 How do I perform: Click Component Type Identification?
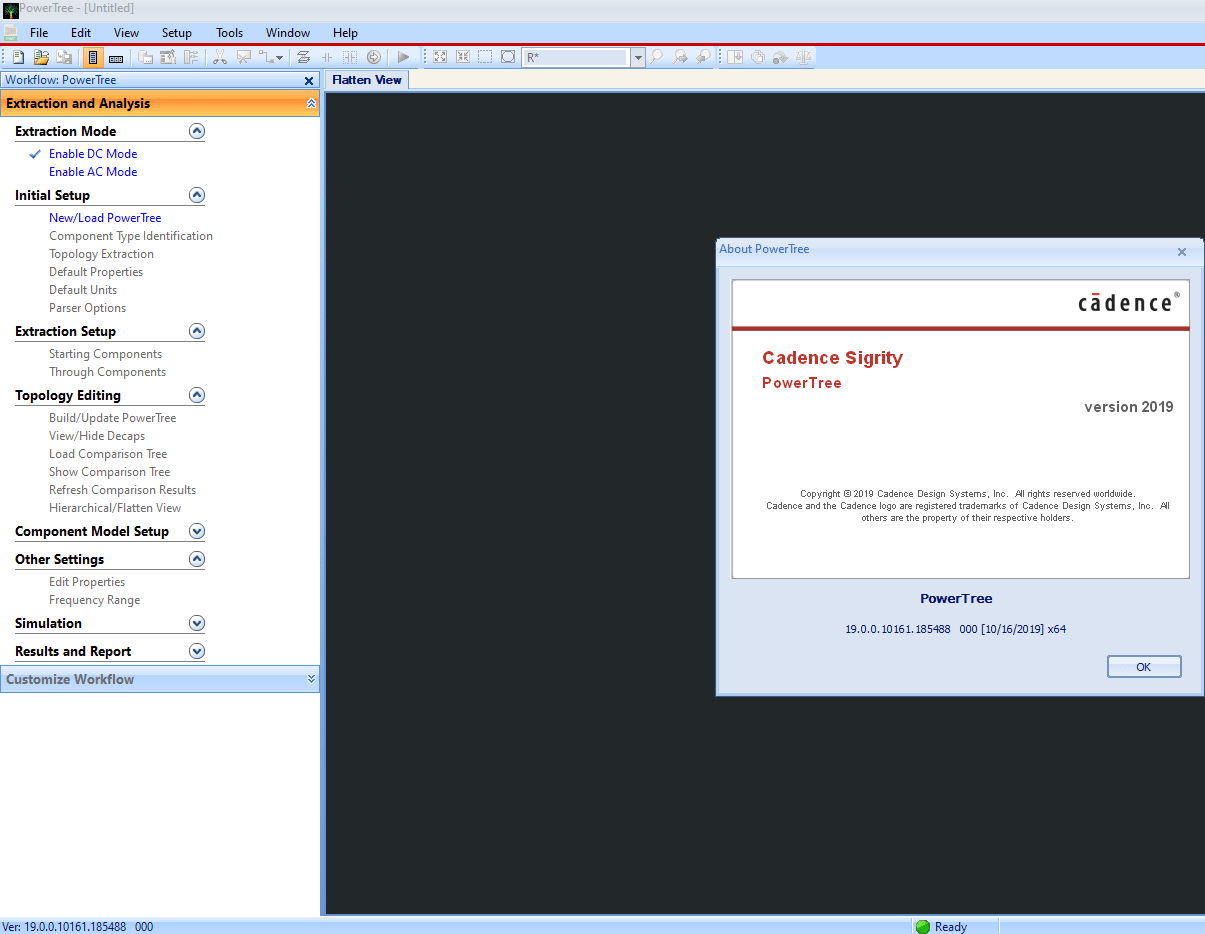pyautogui.click(x=131, y=236)
